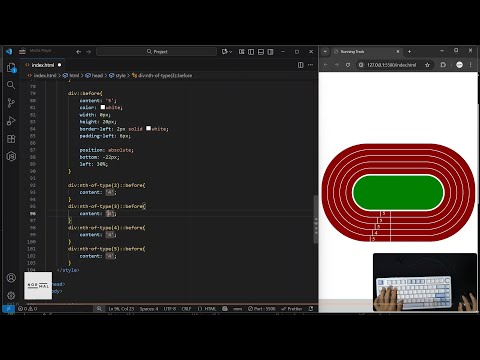Open the Search view in activity bar

coord(11,85)
